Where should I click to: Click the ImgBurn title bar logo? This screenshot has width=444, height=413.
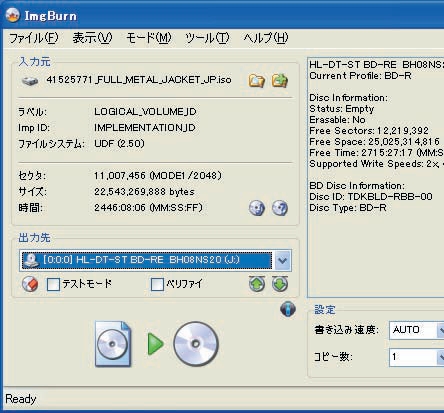(13, 15)
